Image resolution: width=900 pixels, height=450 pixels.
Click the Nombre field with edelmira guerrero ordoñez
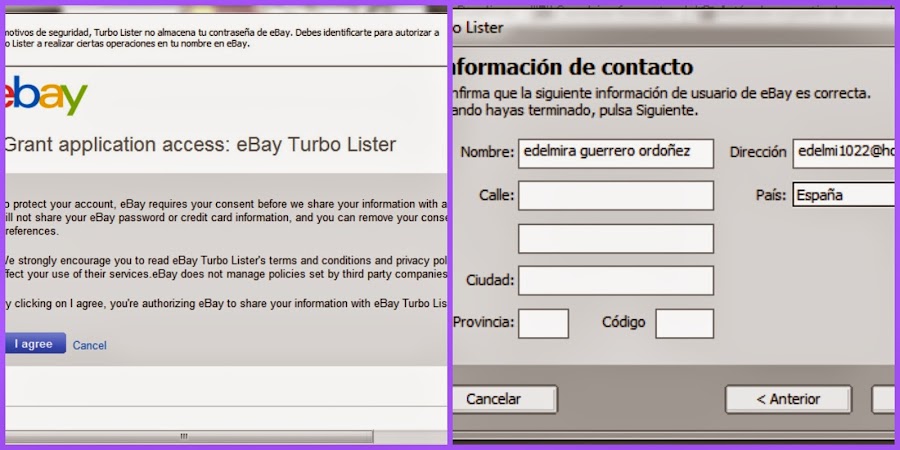pyautogui.click(x=616, y=153)
